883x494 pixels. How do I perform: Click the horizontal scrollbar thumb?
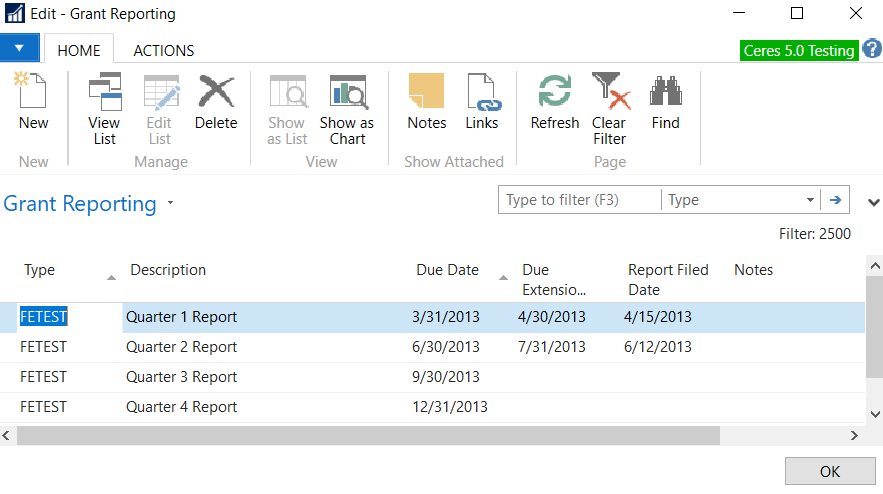pos(368,436)
